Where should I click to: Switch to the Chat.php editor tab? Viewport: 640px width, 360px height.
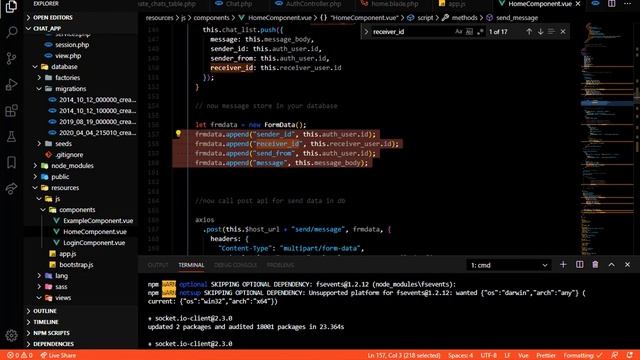tap(239, 4)
